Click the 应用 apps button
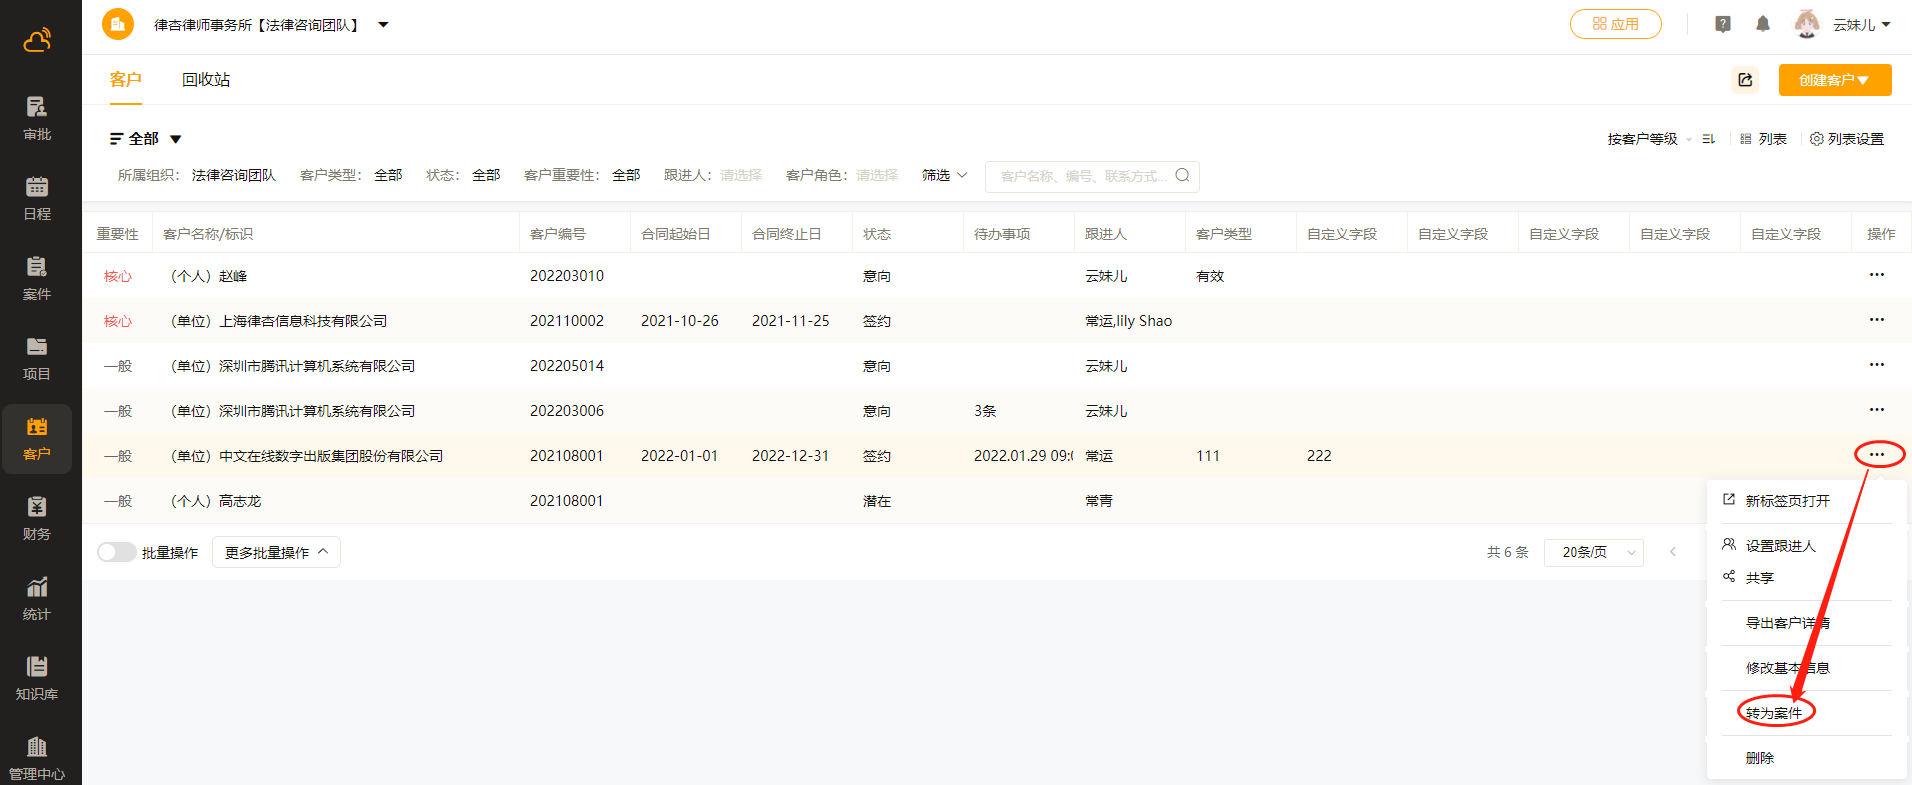The image size is (1912, 785). point(1615,24)
